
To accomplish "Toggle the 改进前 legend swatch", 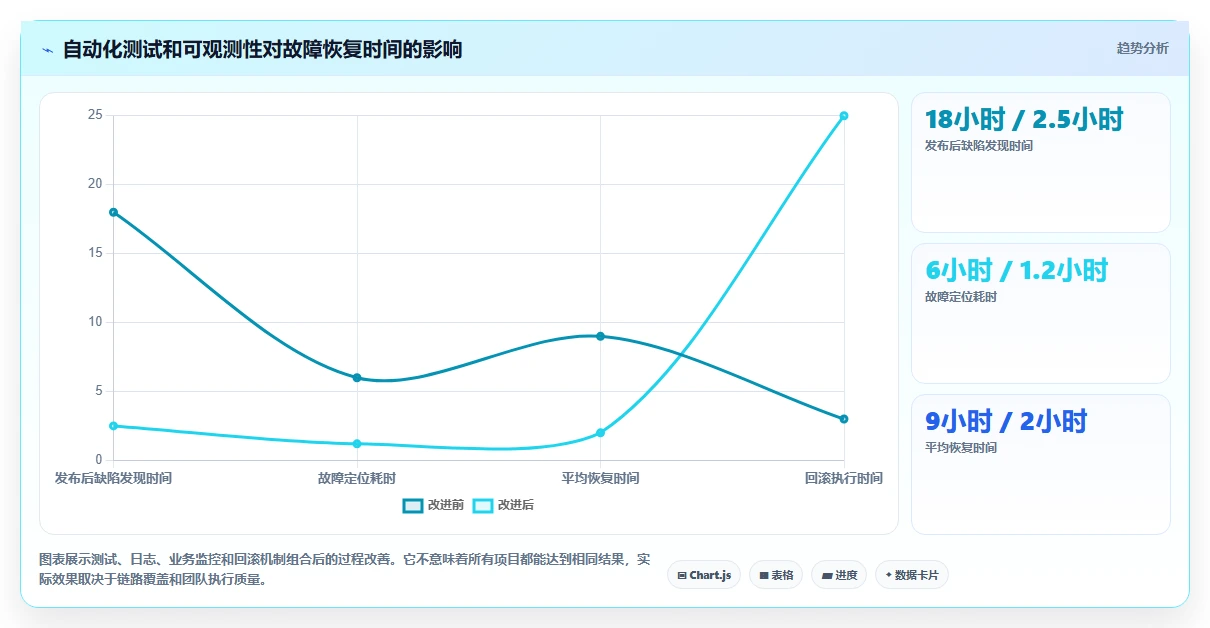I will (413, 505).
